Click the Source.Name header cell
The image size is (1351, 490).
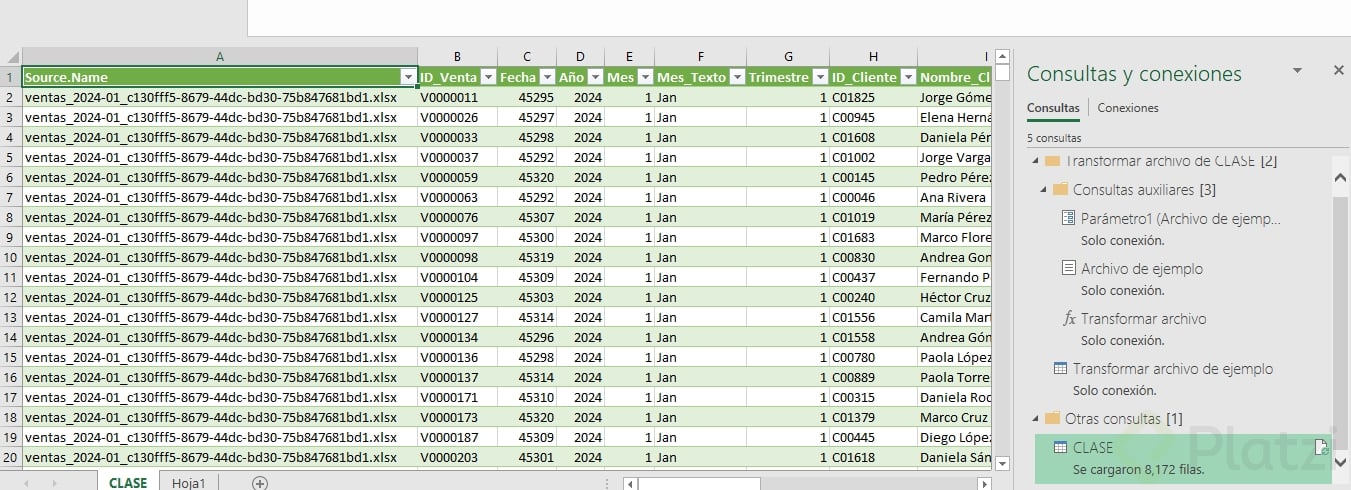(220, 77)
